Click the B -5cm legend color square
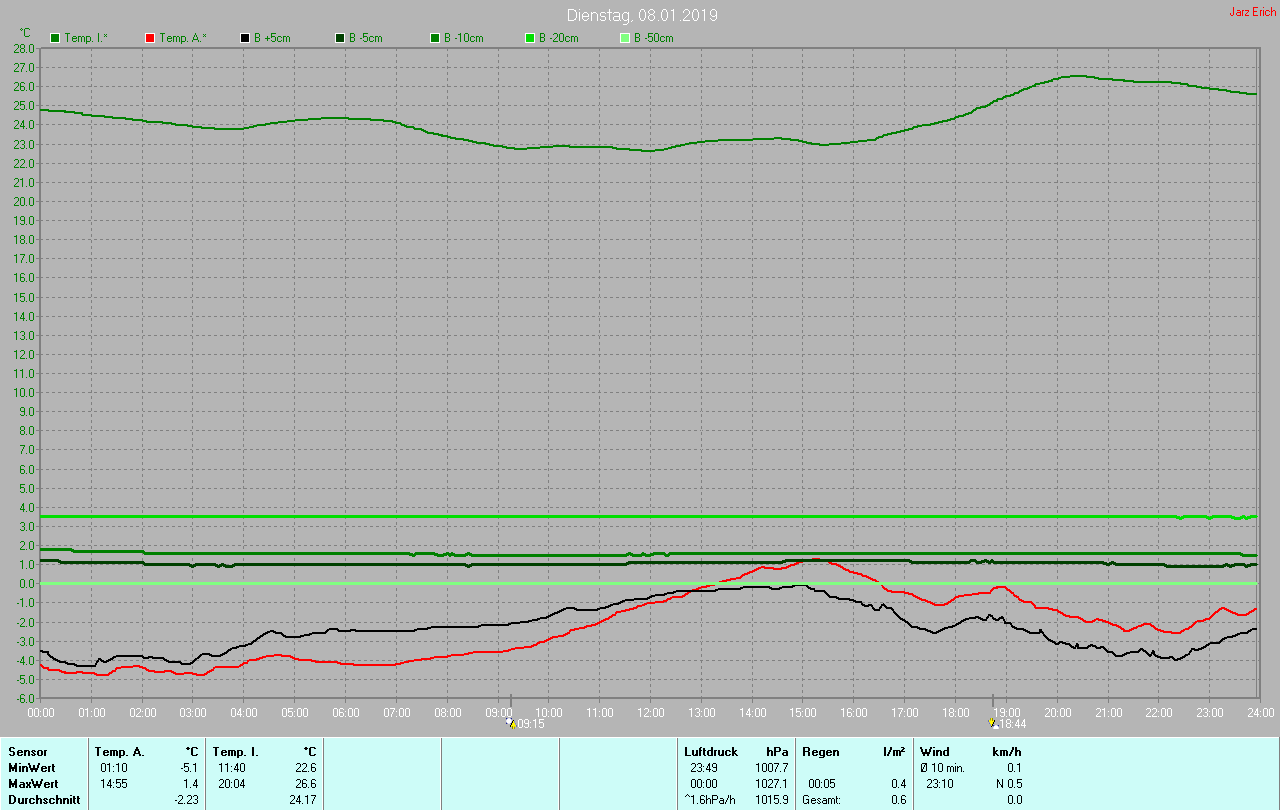The width and height of the screenshot is (1280, 810). coord(340,38)
